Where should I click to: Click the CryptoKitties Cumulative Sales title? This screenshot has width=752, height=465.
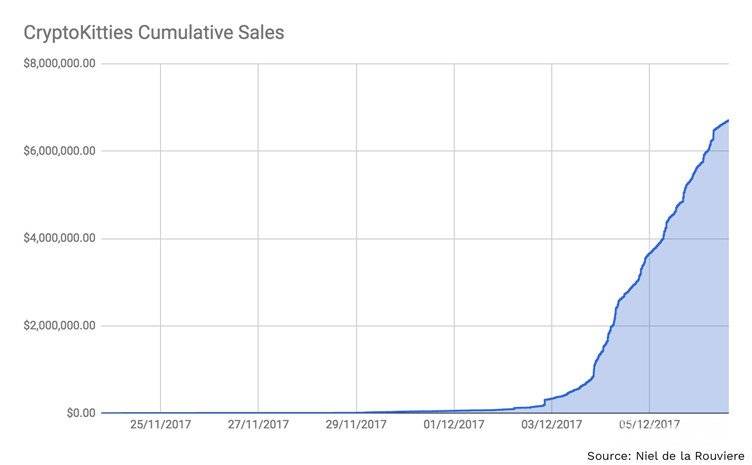[x=153, y=33]
